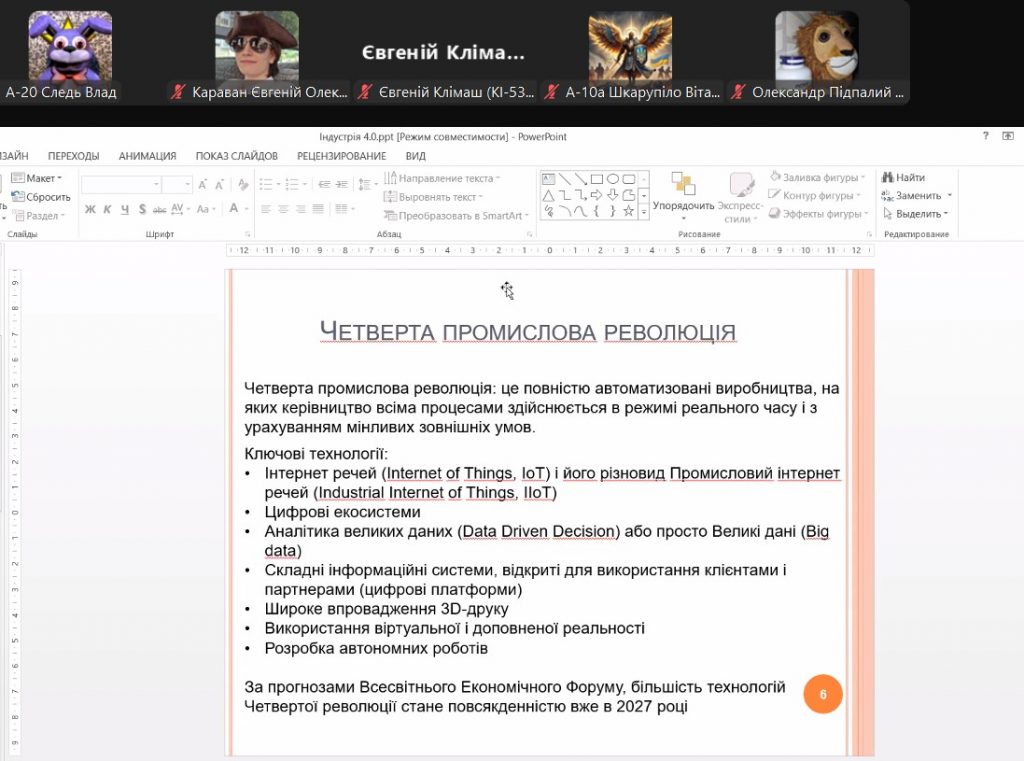Click the ribbon display options icon

coord(1008,136)
